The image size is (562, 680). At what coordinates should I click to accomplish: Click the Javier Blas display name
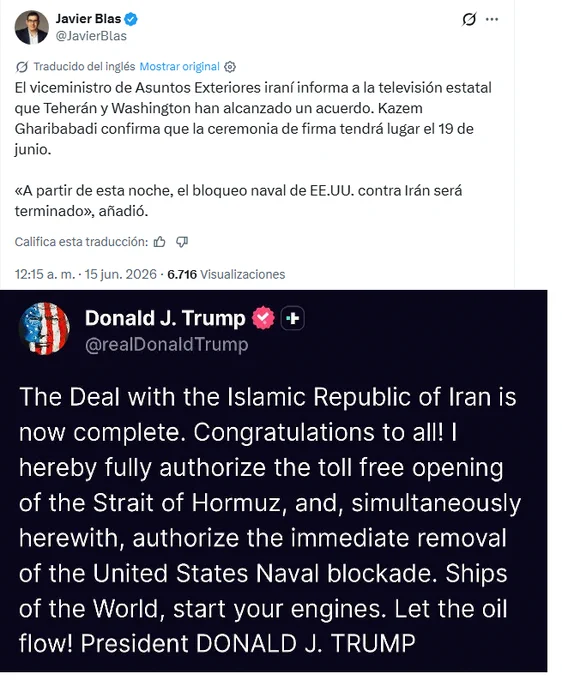point(88,19)
